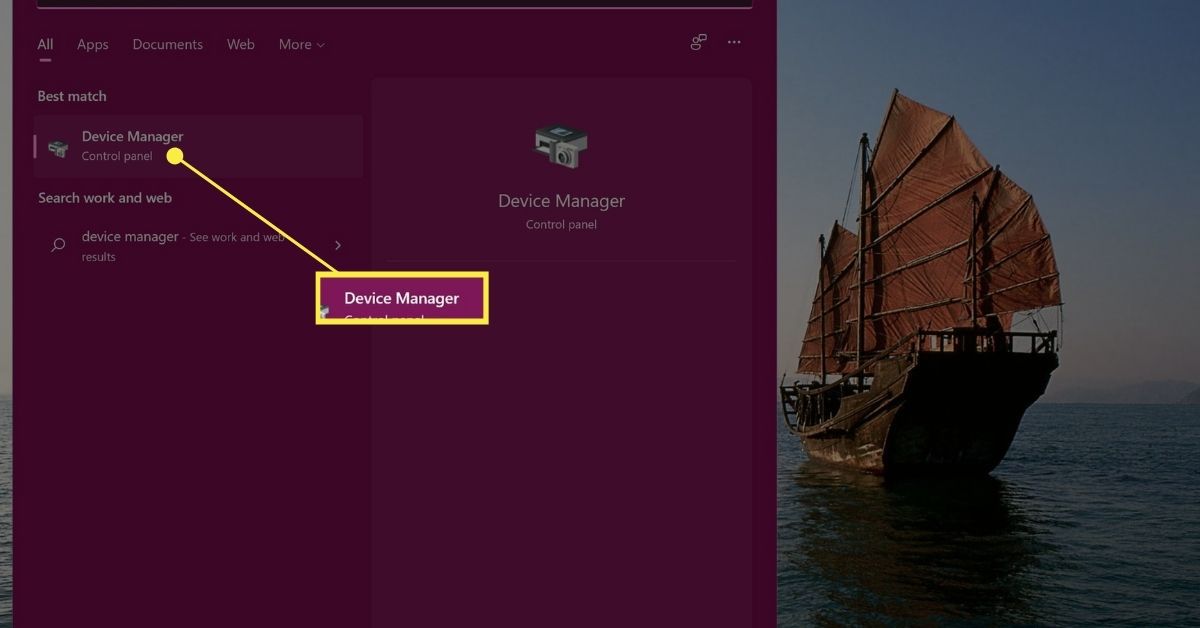Switch to the Web filter tab
Viewport: 1200px width, 628px height.
click(240, 45)
